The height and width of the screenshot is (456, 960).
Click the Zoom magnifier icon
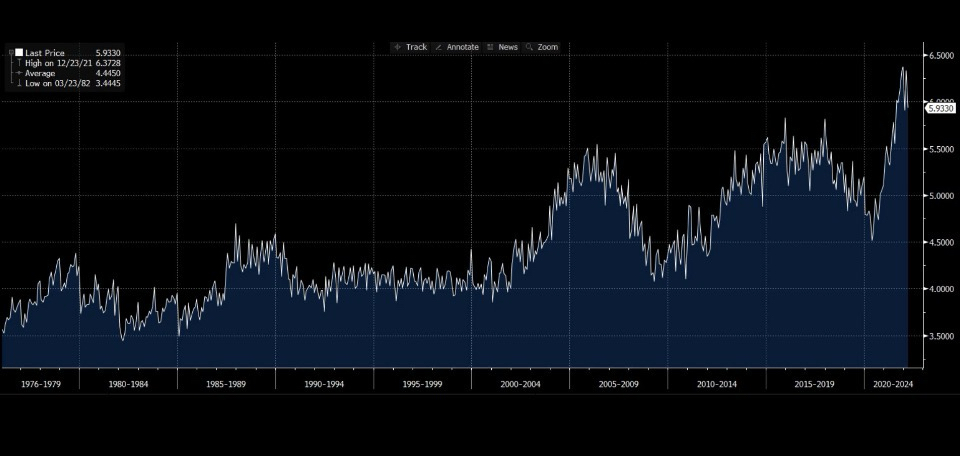click(529, 47)
